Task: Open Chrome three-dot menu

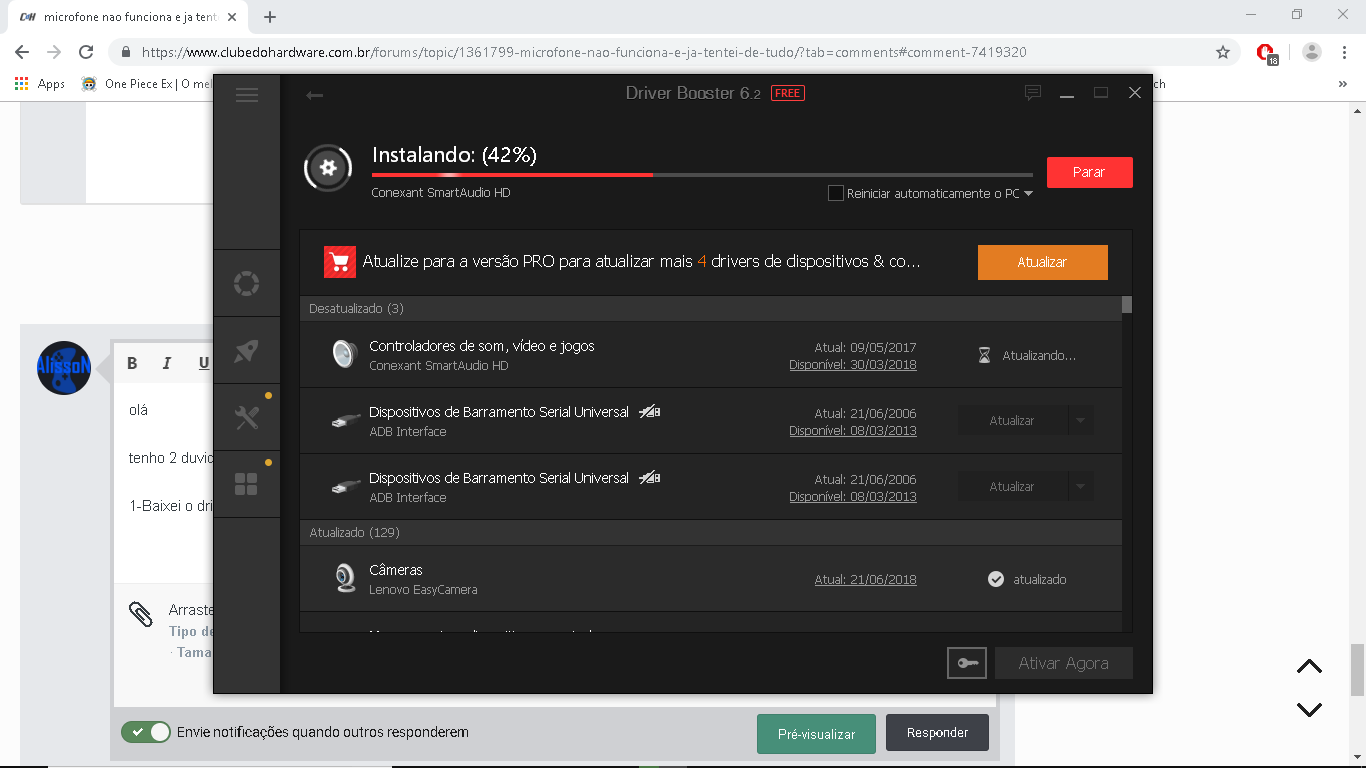Action: 1344,52
